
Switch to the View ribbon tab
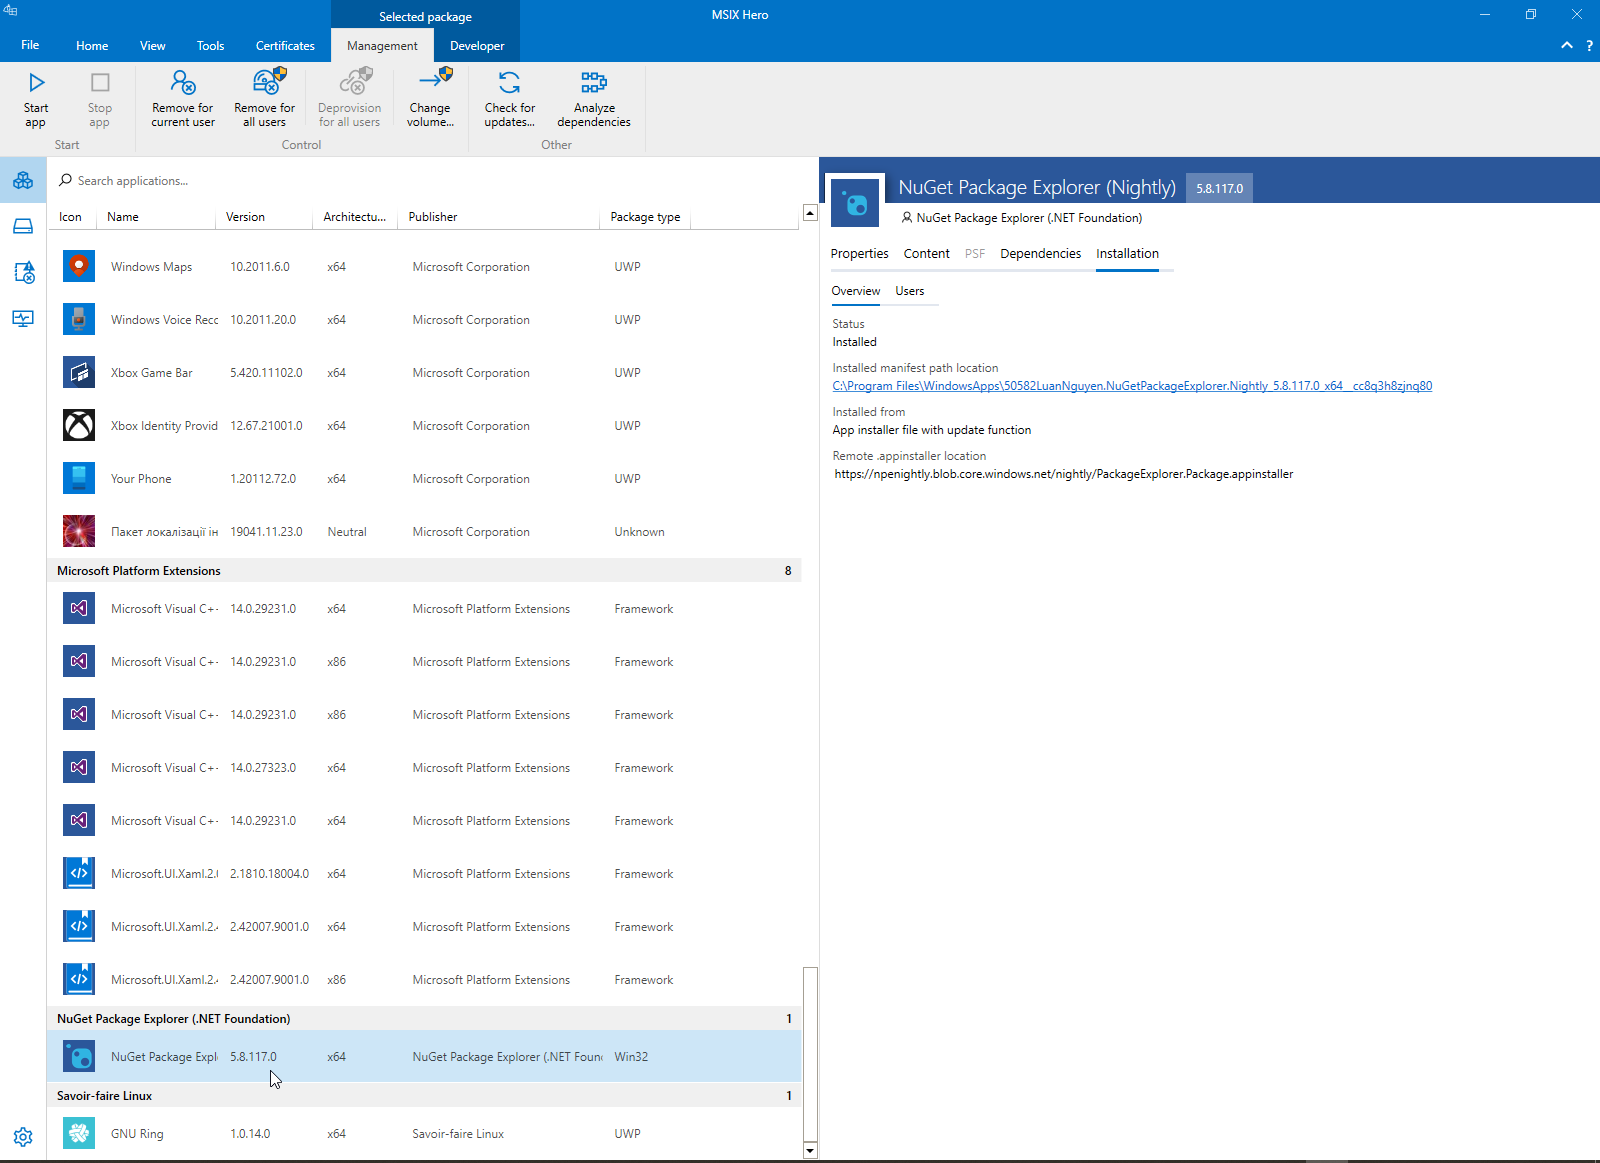153,45
